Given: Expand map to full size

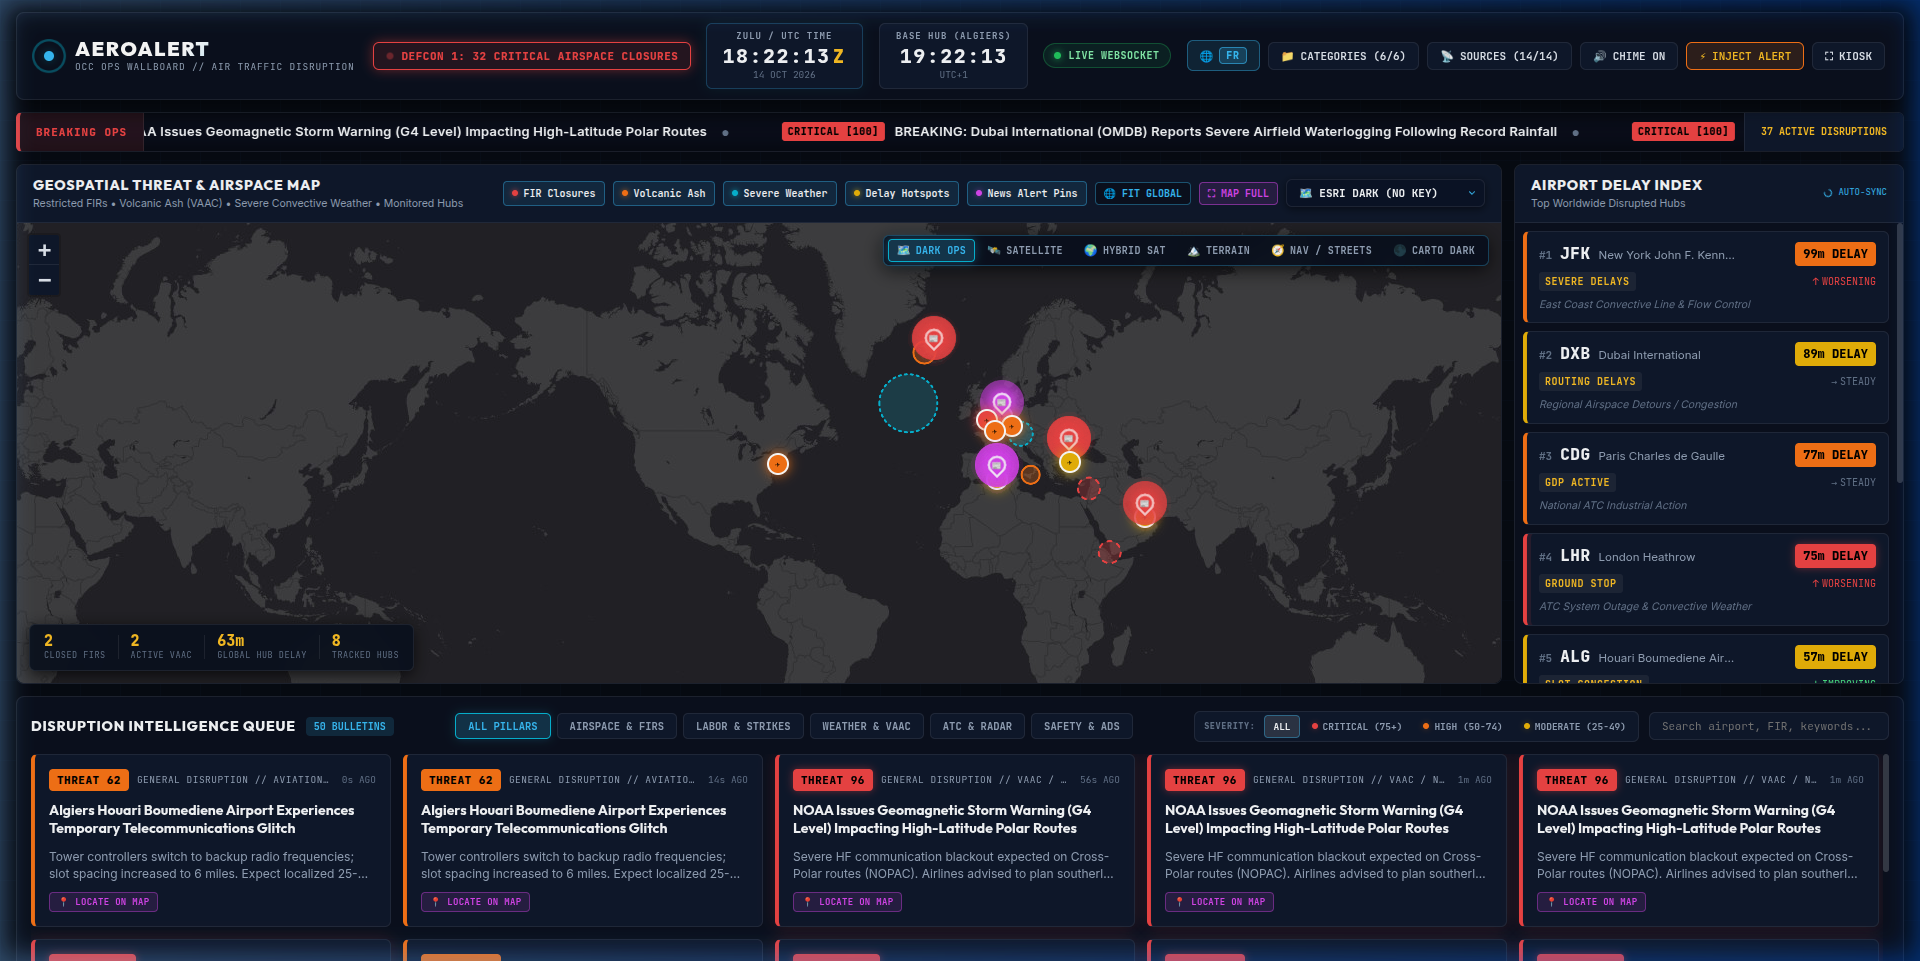Looking at the screenshot, I should (1238, 194).
